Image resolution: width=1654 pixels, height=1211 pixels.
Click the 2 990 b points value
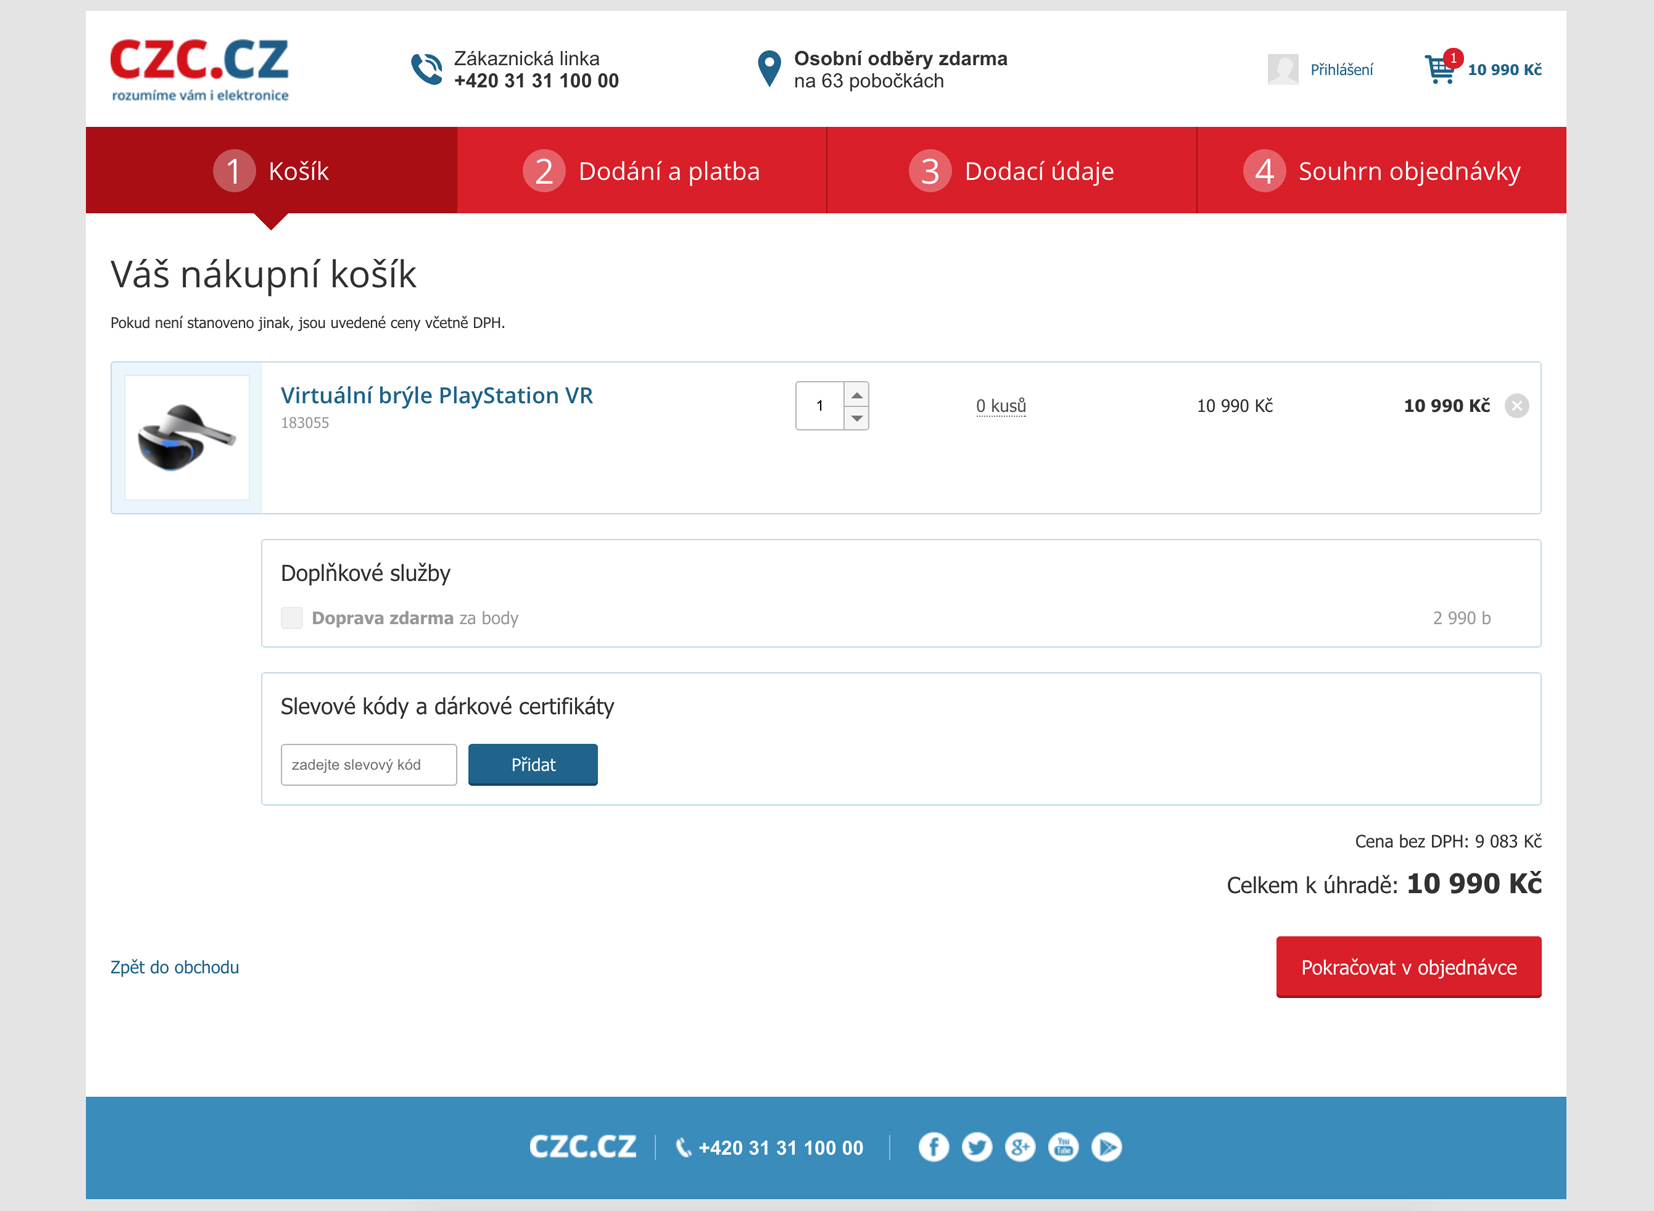1461,618
